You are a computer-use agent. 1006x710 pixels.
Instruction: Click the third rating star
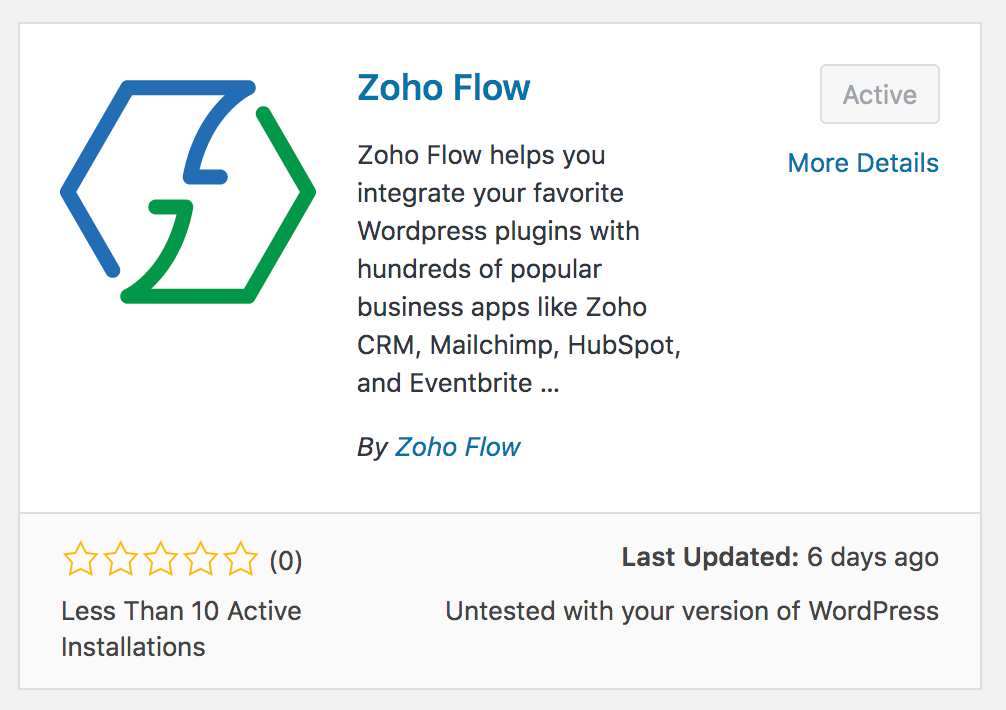(x=160, y=560)
